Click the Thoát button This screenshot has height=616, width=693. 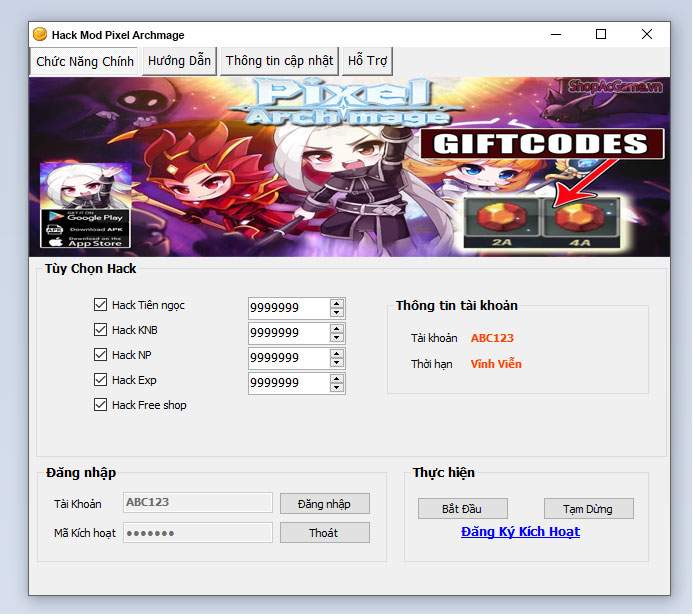pos(324,533)
